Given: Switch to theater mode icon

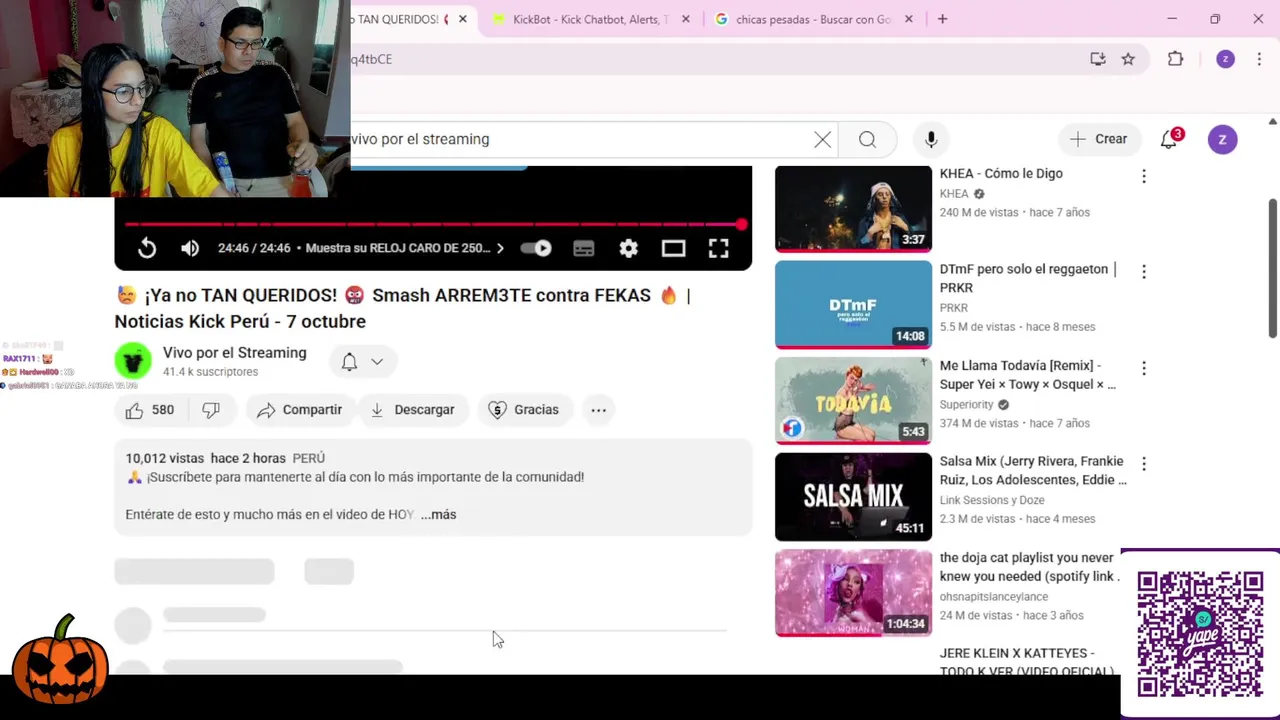Looking at the screenshot, I should tap(673, 249).
